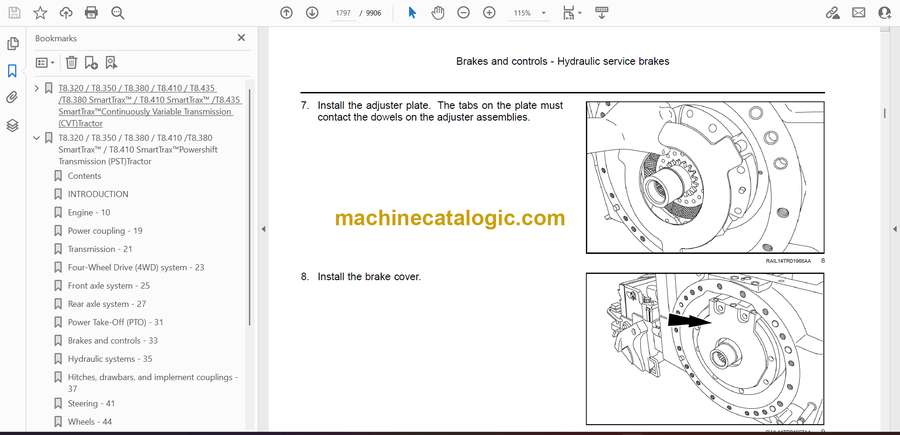Bookmark this file with the star icon

tap(40, 13)
